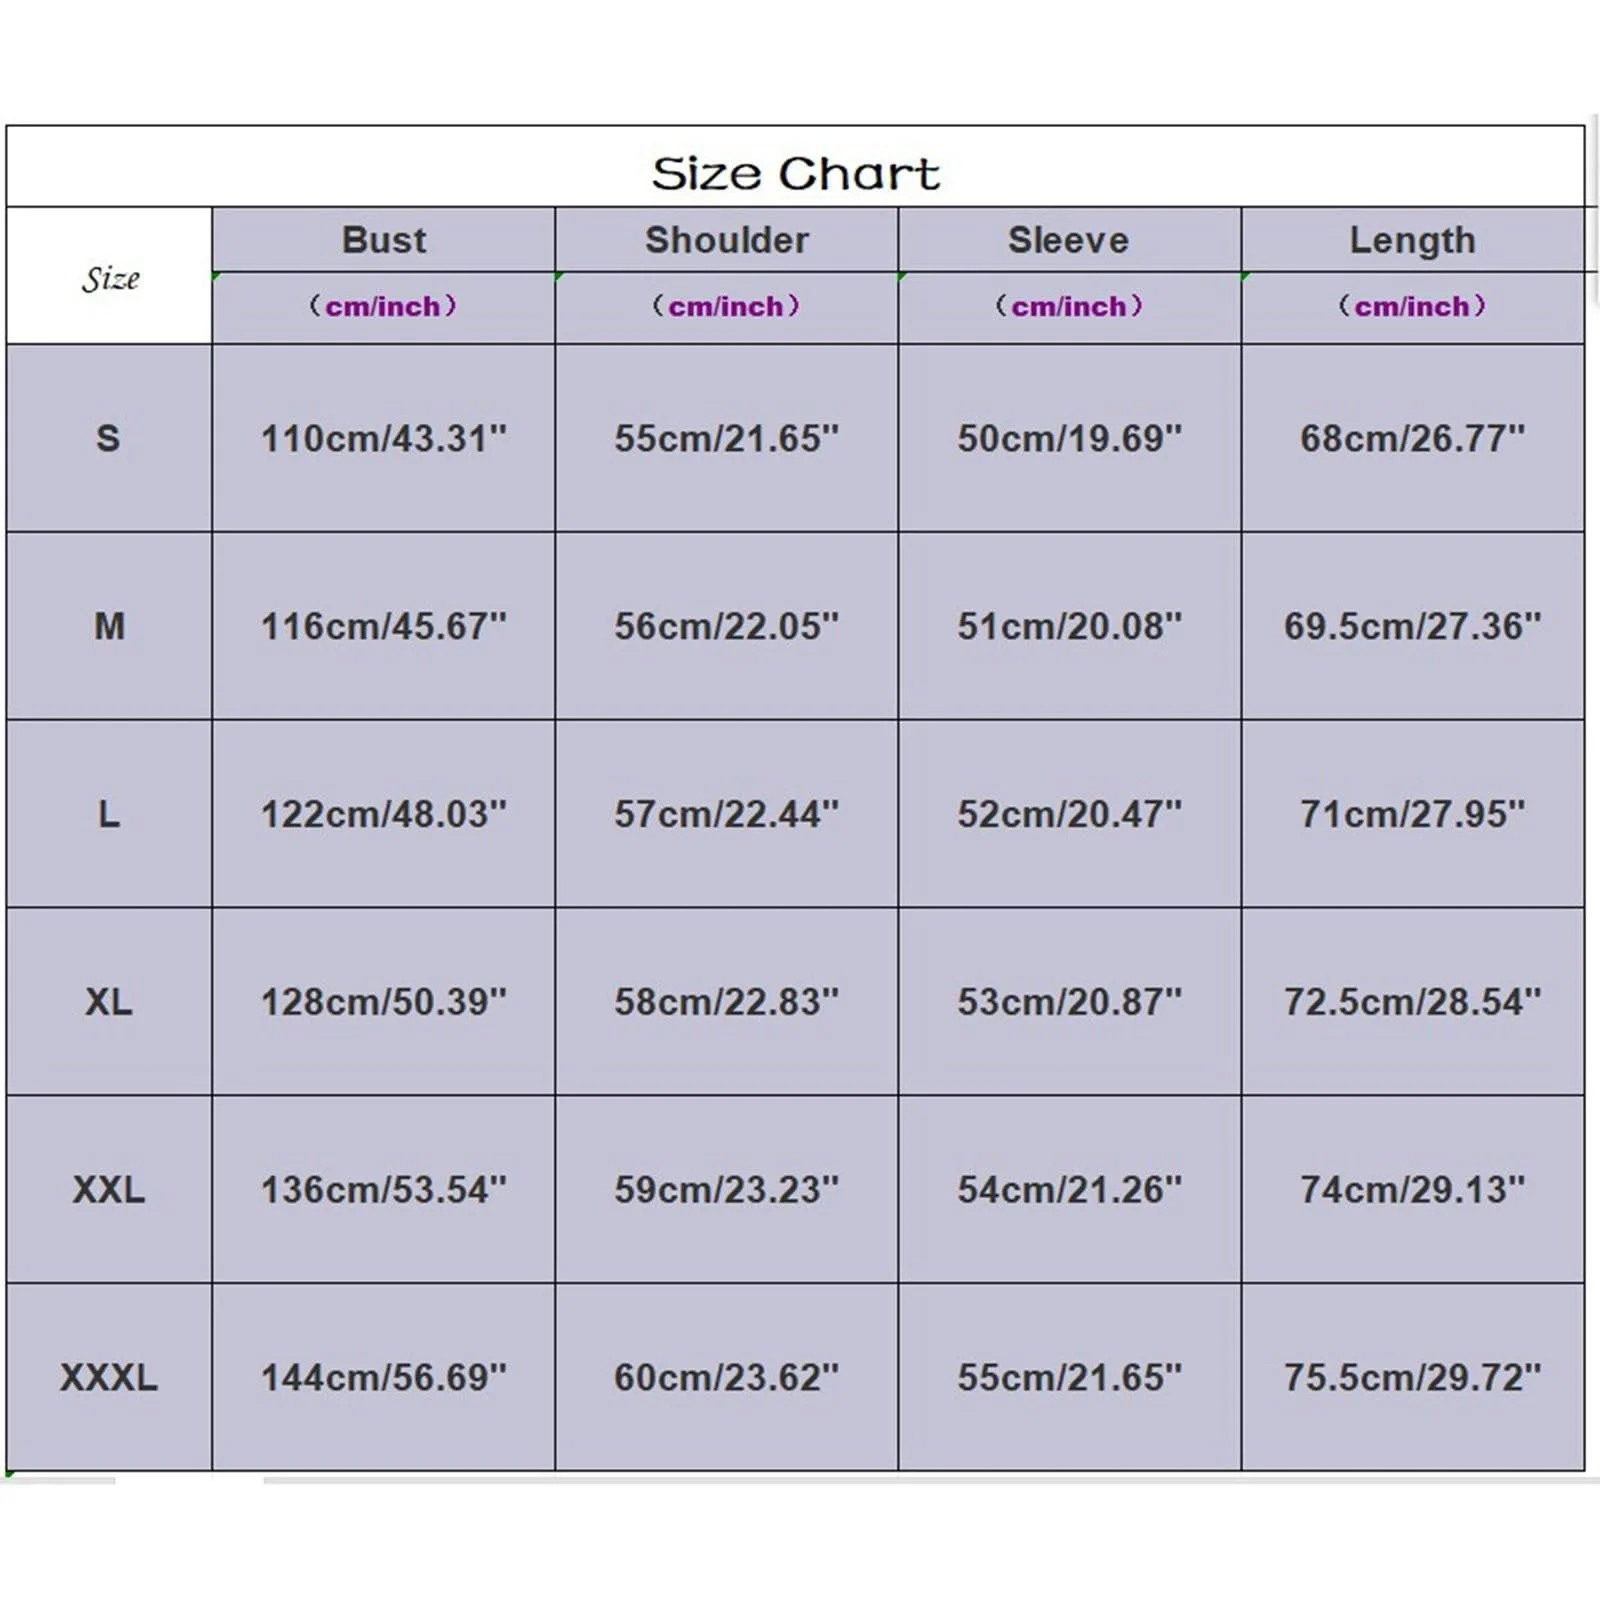
Task: Click the cm/inch label under Bust
Action: pos(383,306)
